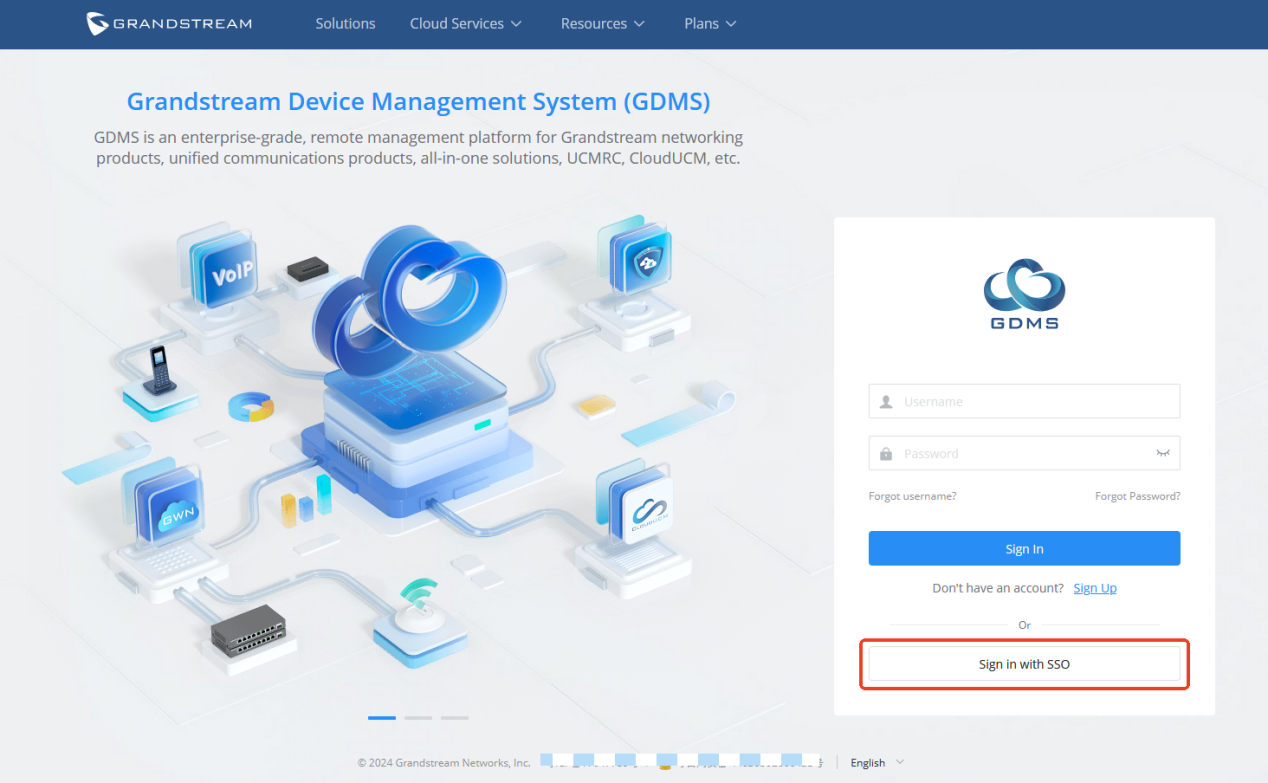Click the GDMS cloud logo

tap(1024, 293)
